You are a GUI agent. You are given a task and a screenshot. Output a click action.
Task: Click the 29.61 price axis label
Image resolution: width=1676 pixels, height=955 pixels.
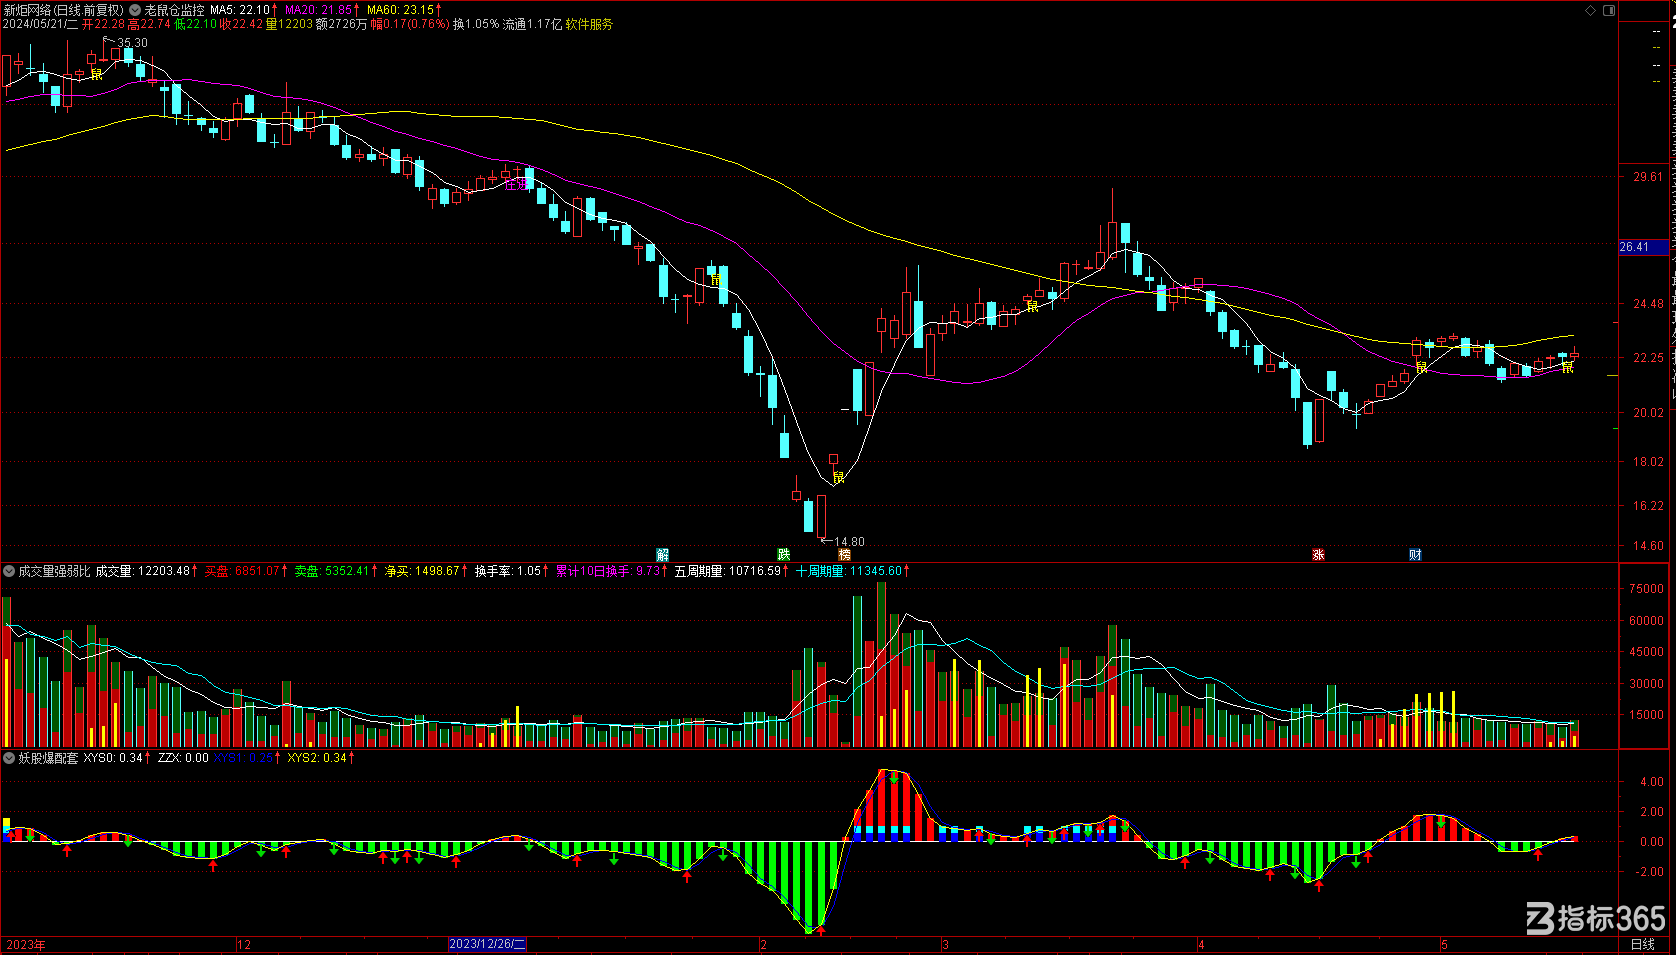pos(1648,177)
